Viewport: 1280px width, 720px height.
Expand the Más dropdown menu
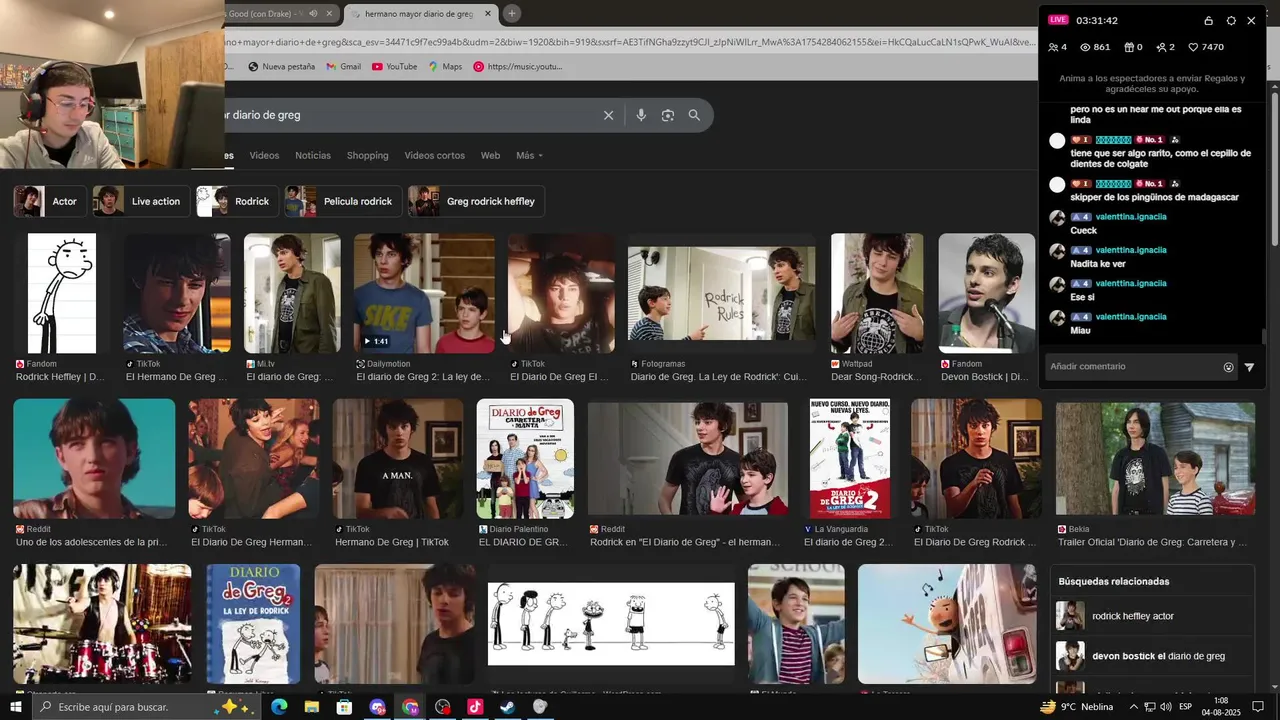pos(529,156)
